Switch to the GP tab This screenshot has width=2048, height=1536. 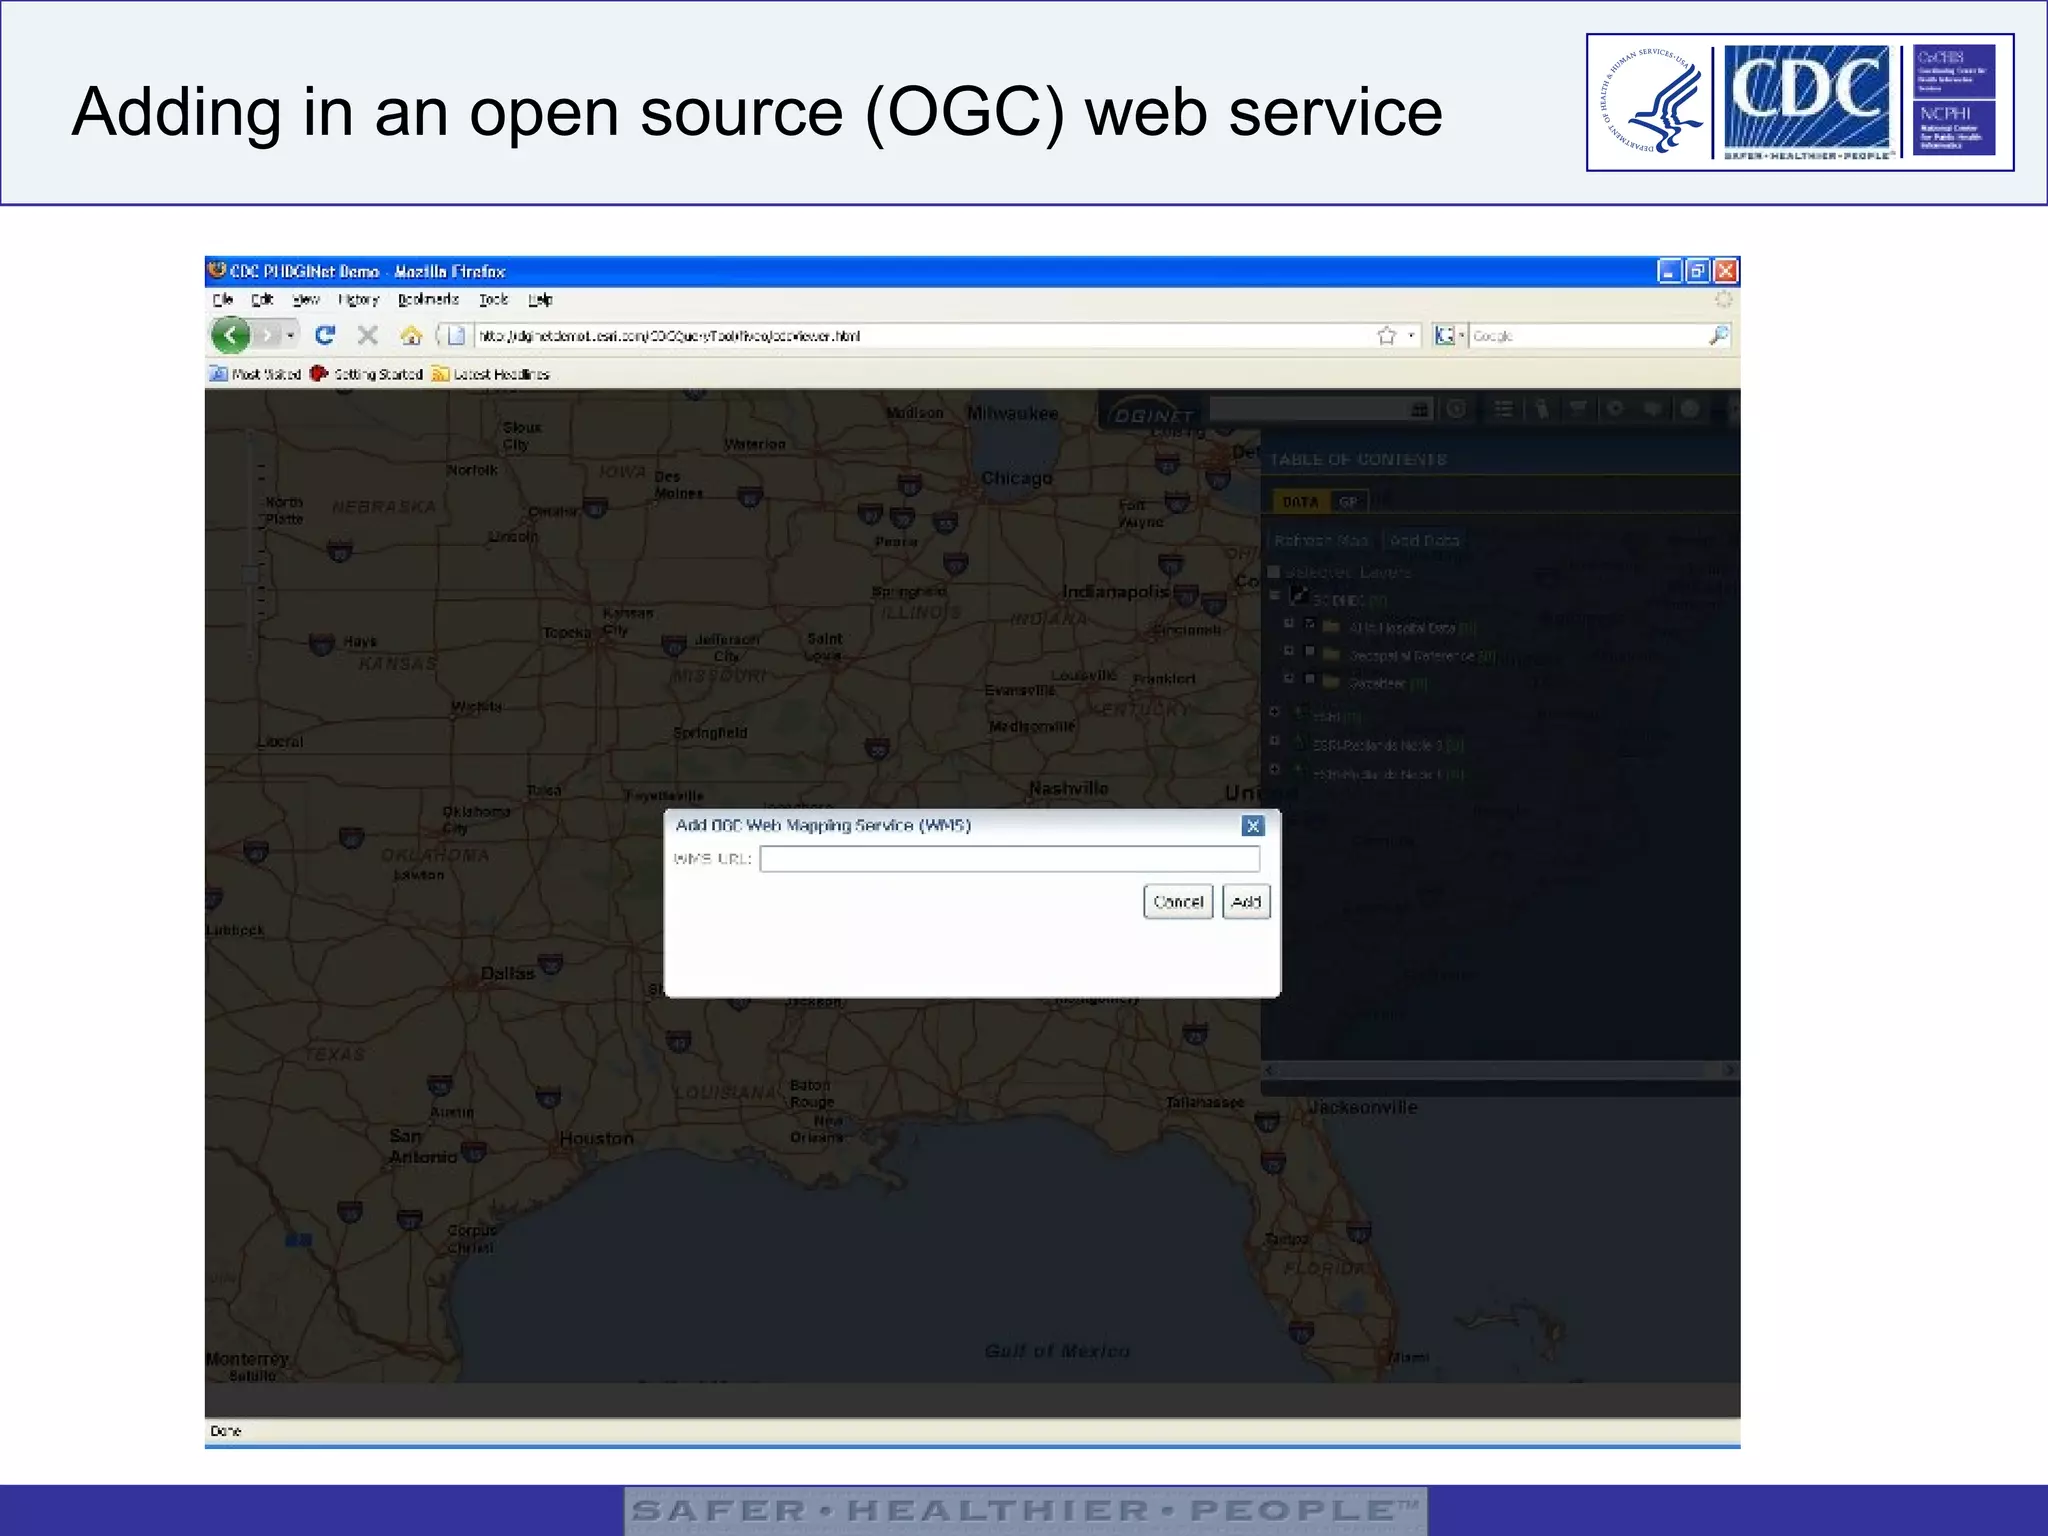coord(1348,502)
